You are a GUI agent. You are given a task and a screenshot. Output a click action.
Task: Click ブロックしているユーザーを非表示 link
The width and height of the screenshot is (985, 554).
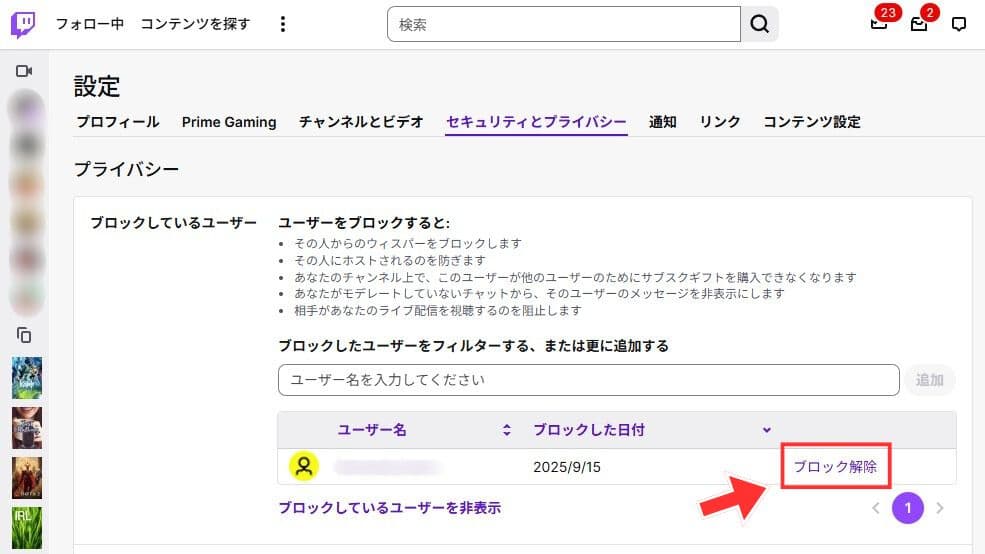tap(389, 508)
